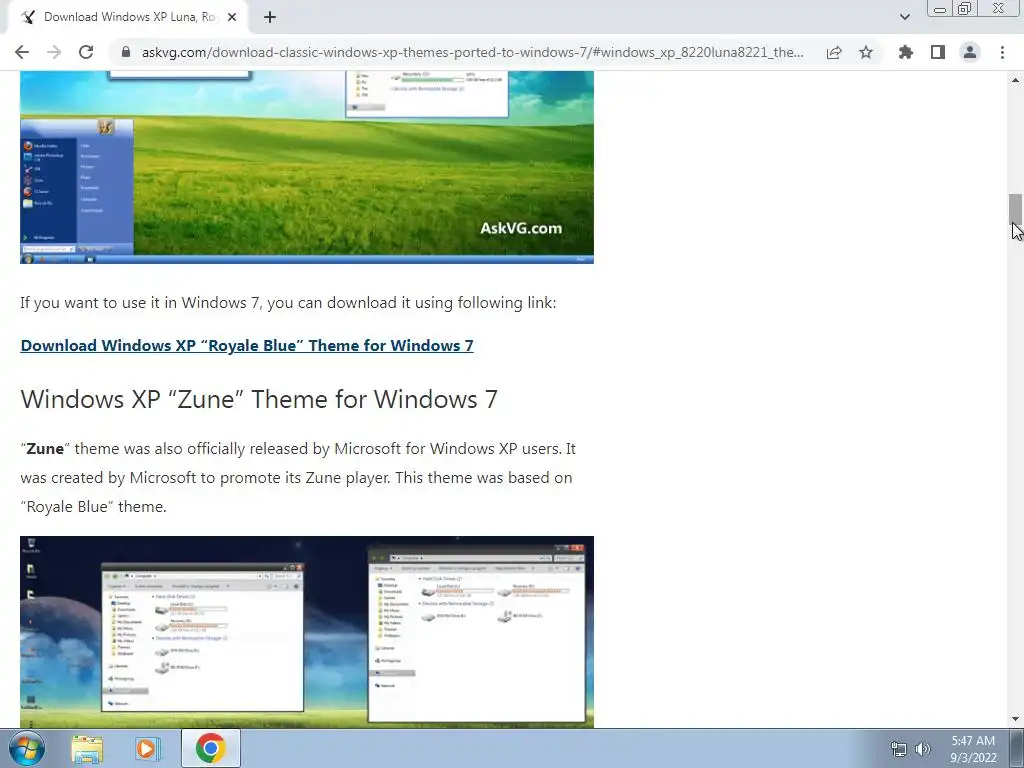Launch Windows Media Player from taskbar
The width and height of the screenshot is (1024, 768).
pyautogui.click(x=148, y=749)
